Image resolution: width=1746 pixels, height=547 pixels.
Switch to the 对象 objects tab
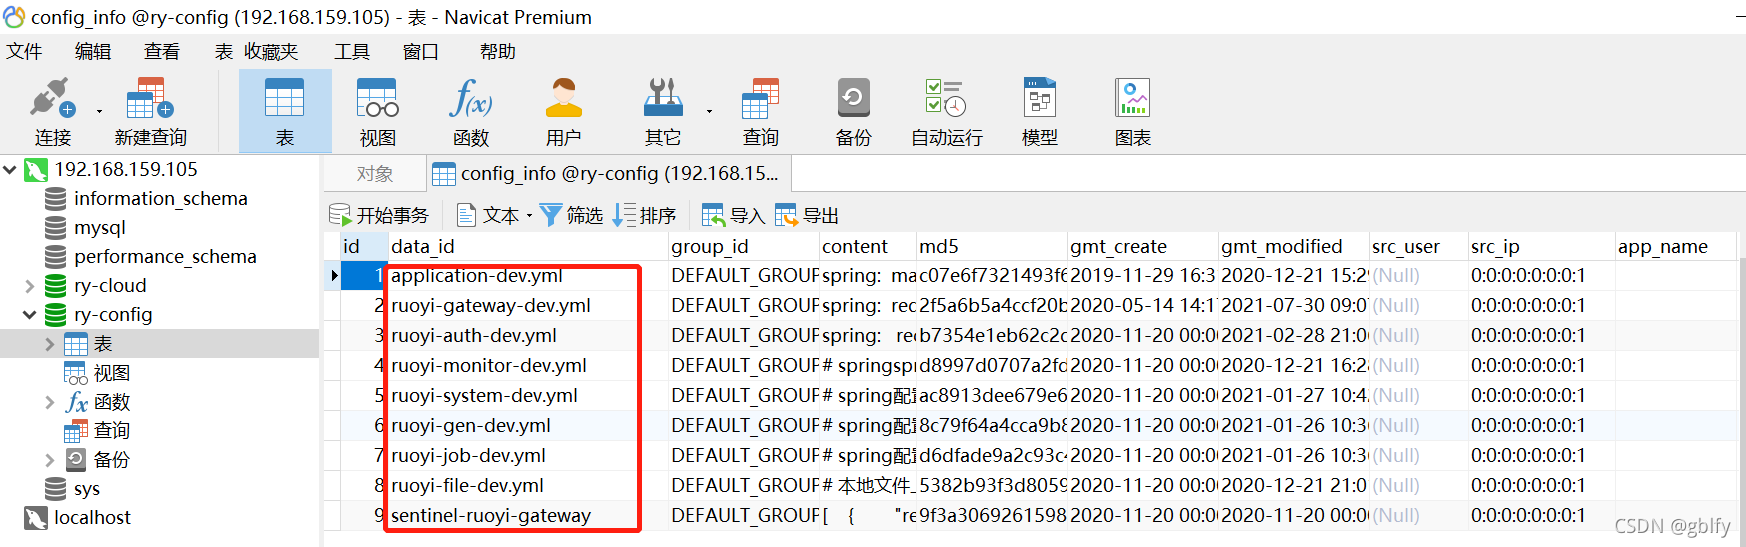(375, 174)
